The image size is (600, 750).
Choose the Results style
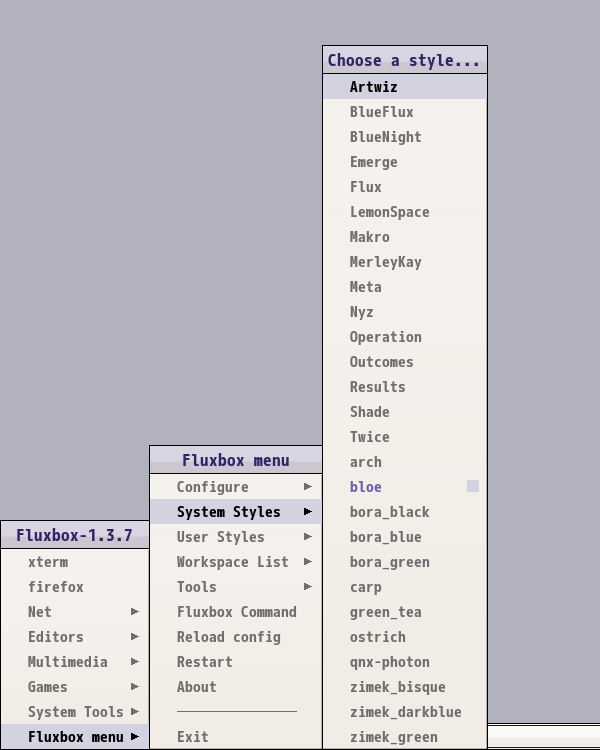(405, 386)
